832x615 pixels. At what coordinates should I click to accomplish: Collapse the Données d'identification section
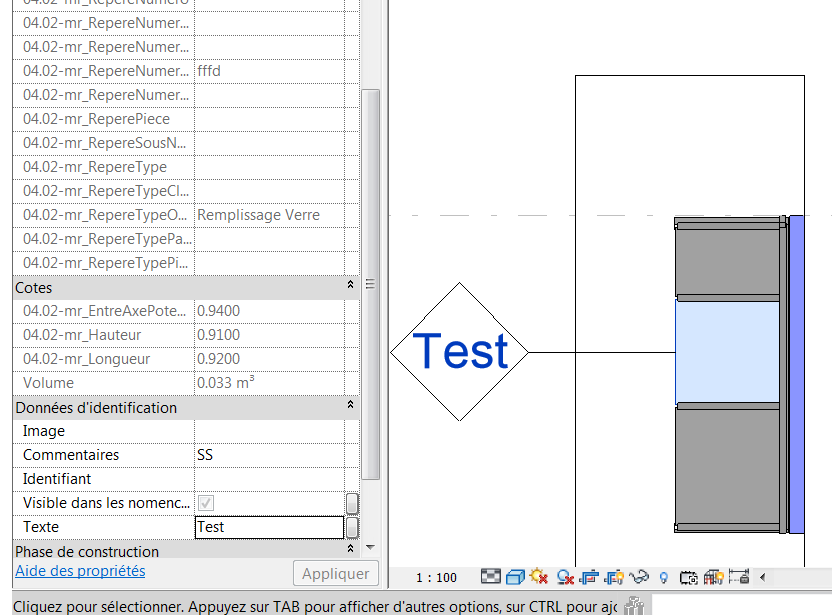coord(350,407)
